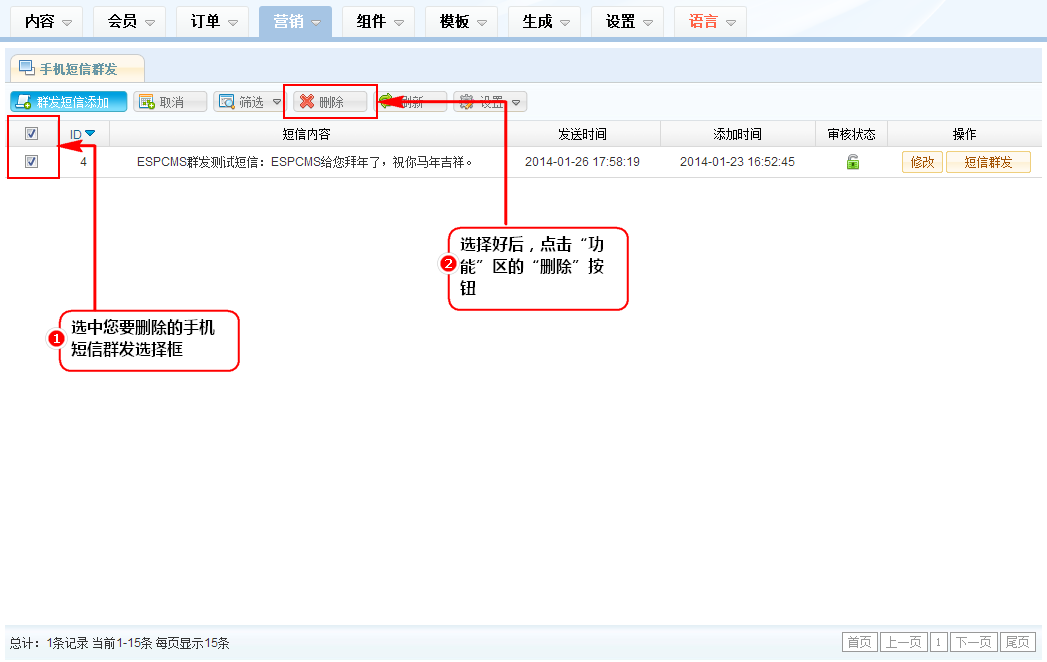Click the green 刷新 refresh icon

click(385, 101)
